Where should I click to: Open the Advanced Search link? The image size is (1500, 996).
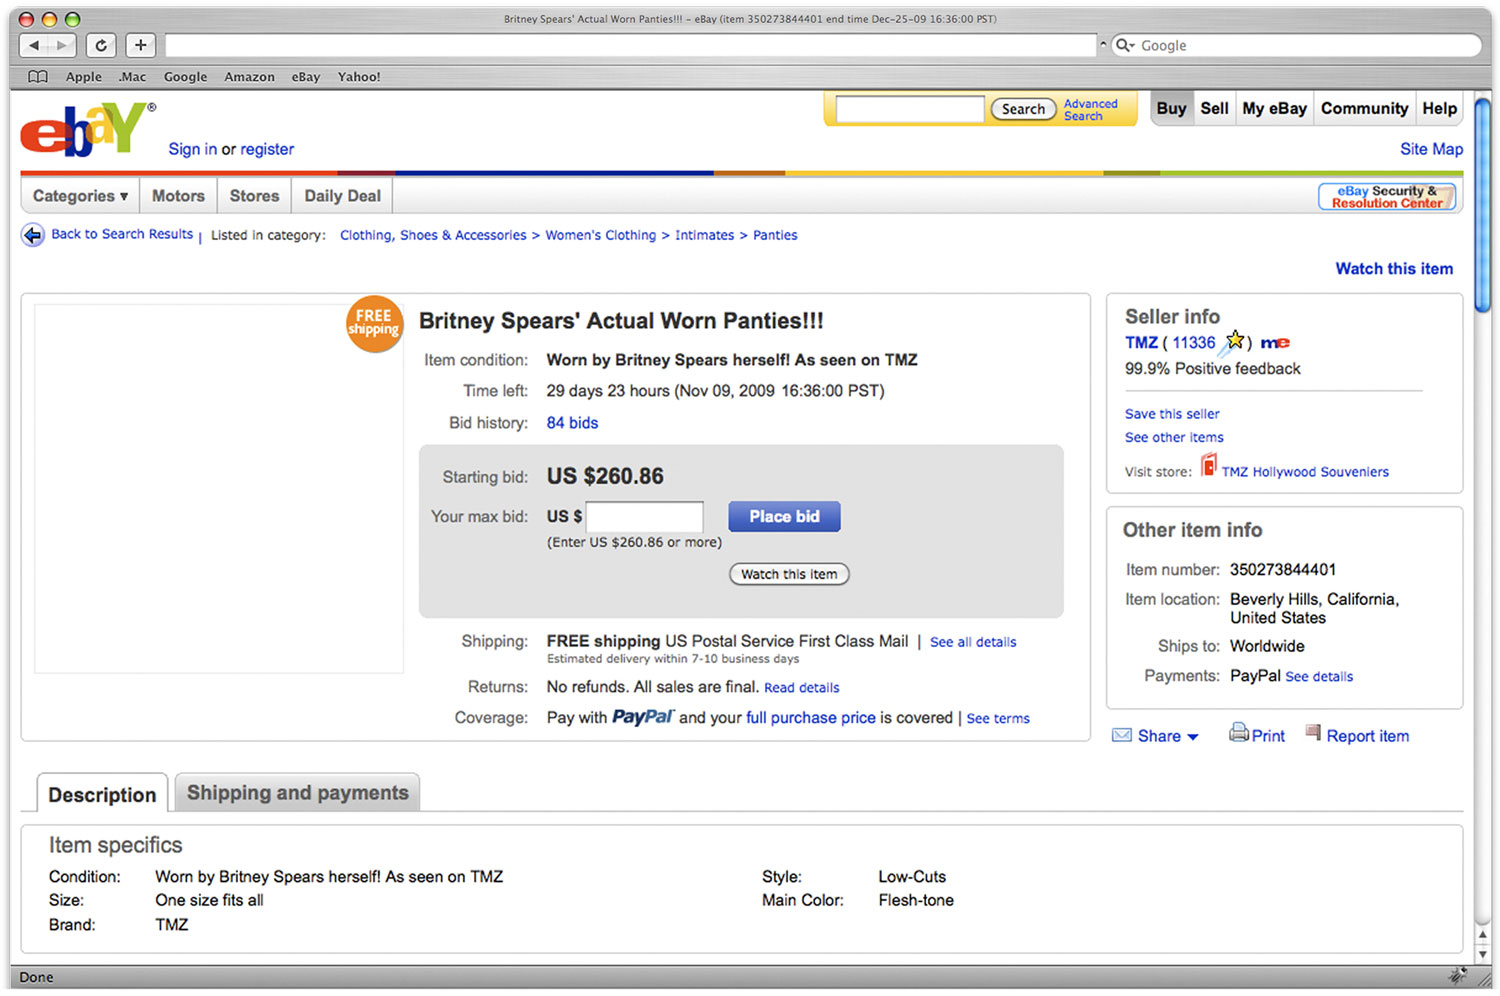pyautogui.click(x=1090, y=110)
